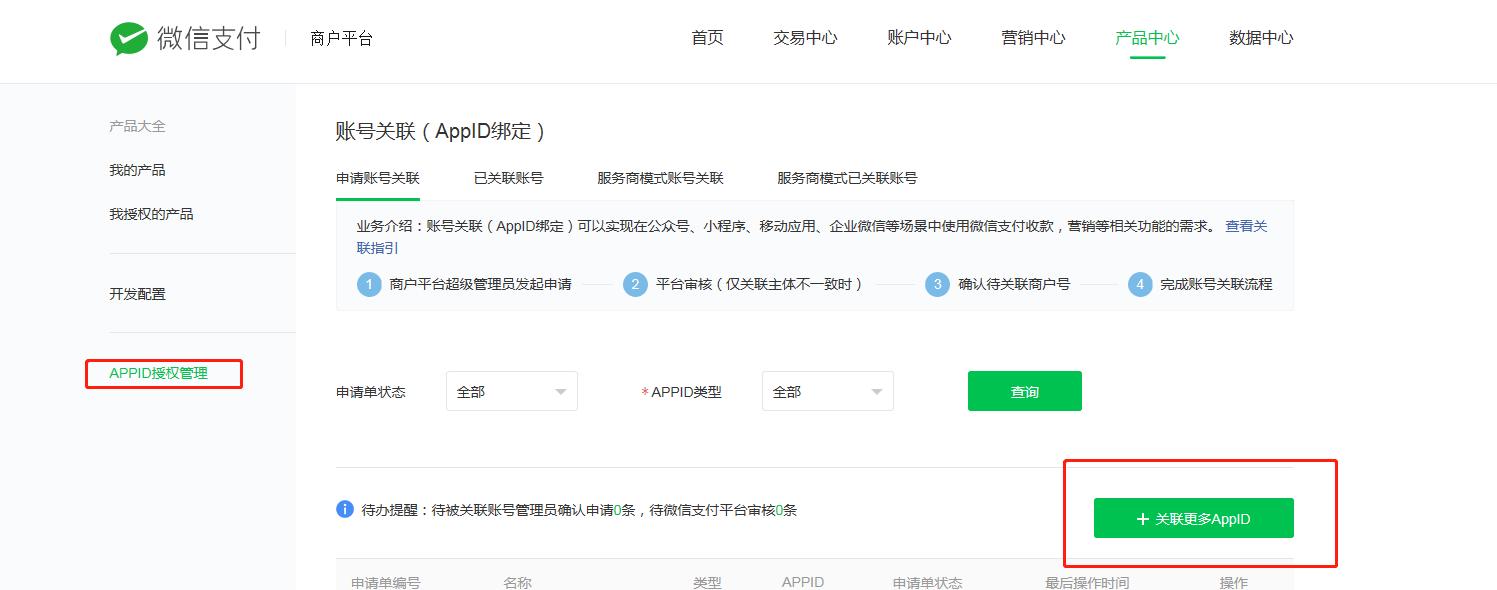Switch to 服务商模式已关联账号 tab

click(847, 178)
